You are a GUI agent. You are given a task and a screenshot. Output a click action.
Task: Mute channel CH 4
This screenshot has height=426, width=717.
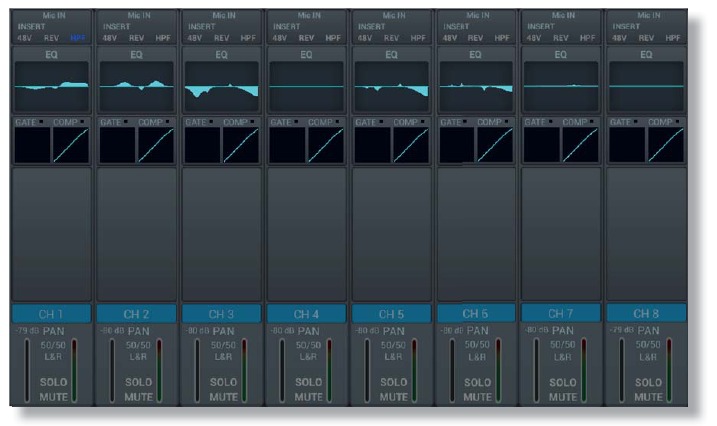[x=309, y=397]
